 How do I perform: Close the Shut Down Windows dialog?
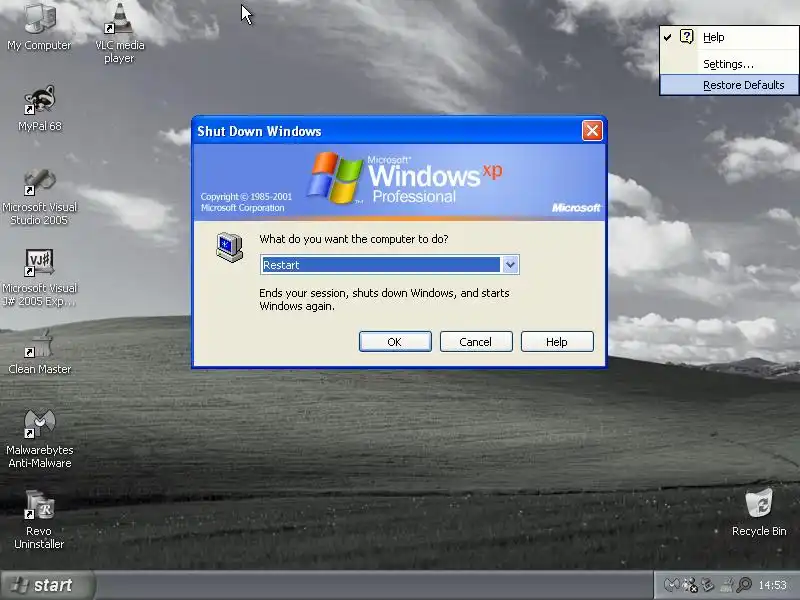pyautogui.click(x=592, y=131)
